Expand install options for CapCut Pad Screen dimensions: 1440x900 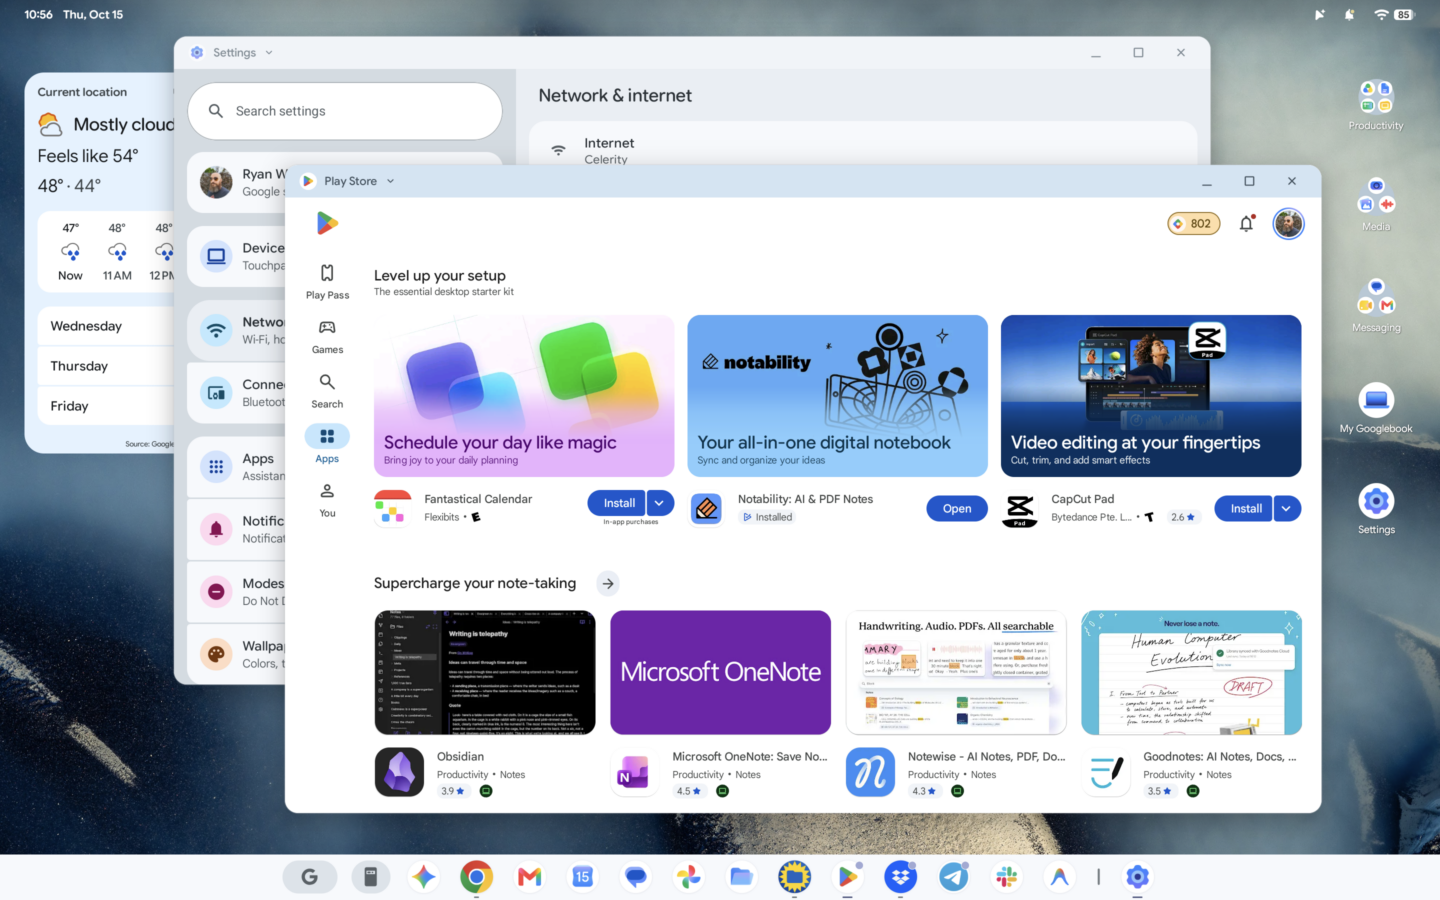click(1287, 509)
